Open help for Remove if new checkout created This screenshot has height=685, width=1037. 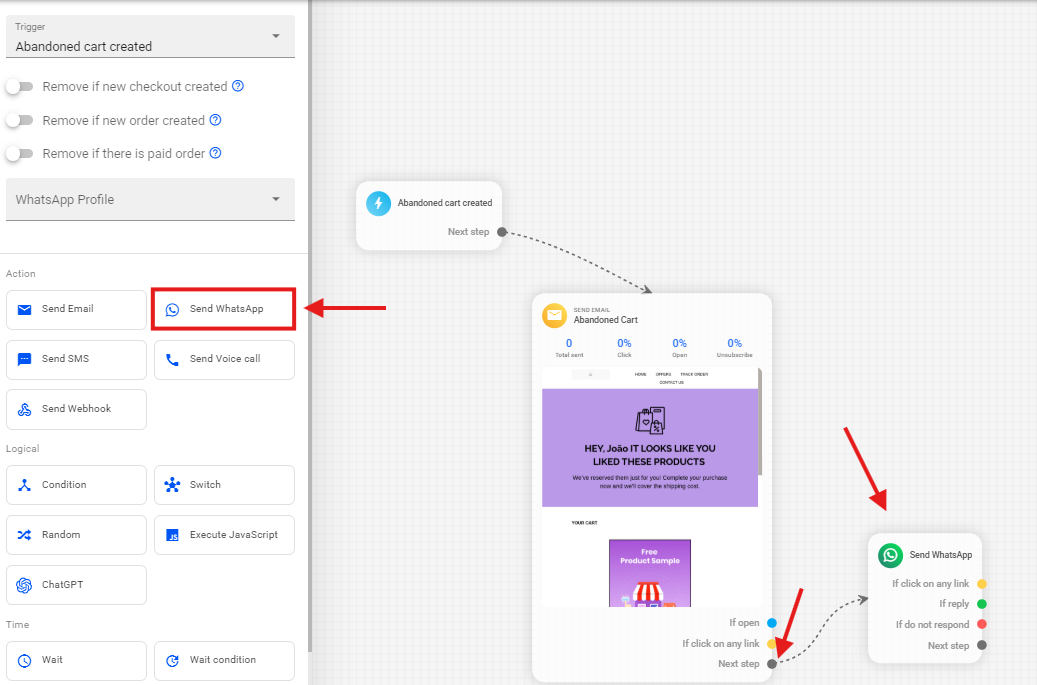click(x=238, y=86)
